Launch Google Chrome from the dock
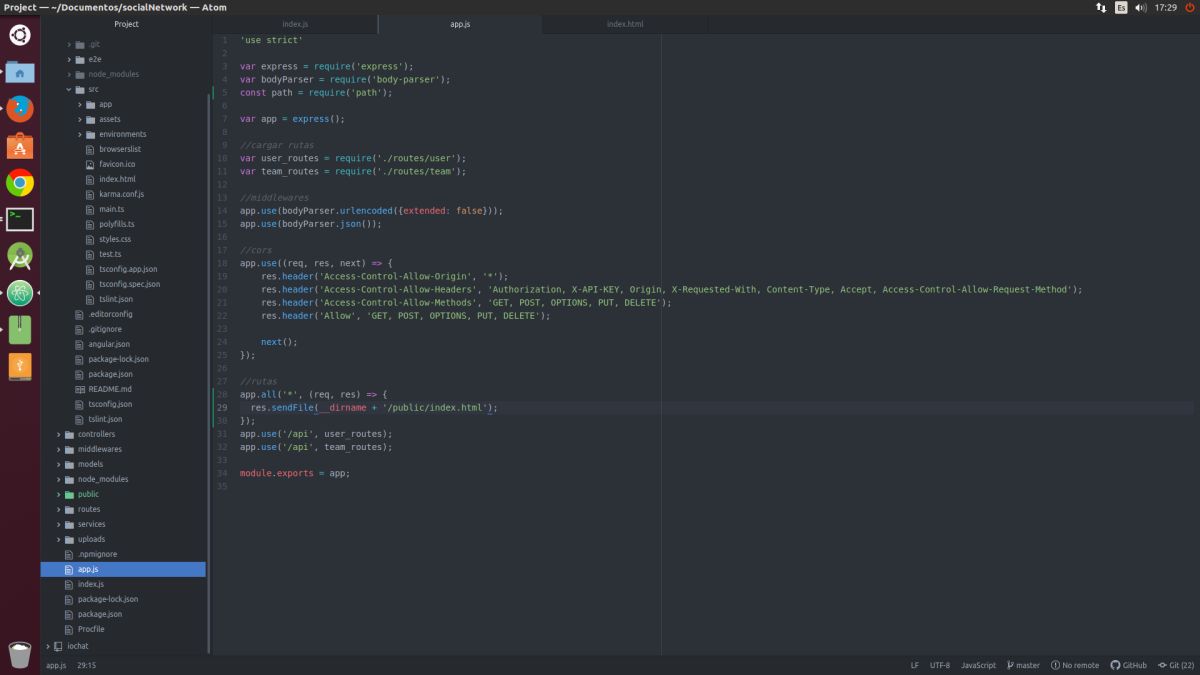 19,183
